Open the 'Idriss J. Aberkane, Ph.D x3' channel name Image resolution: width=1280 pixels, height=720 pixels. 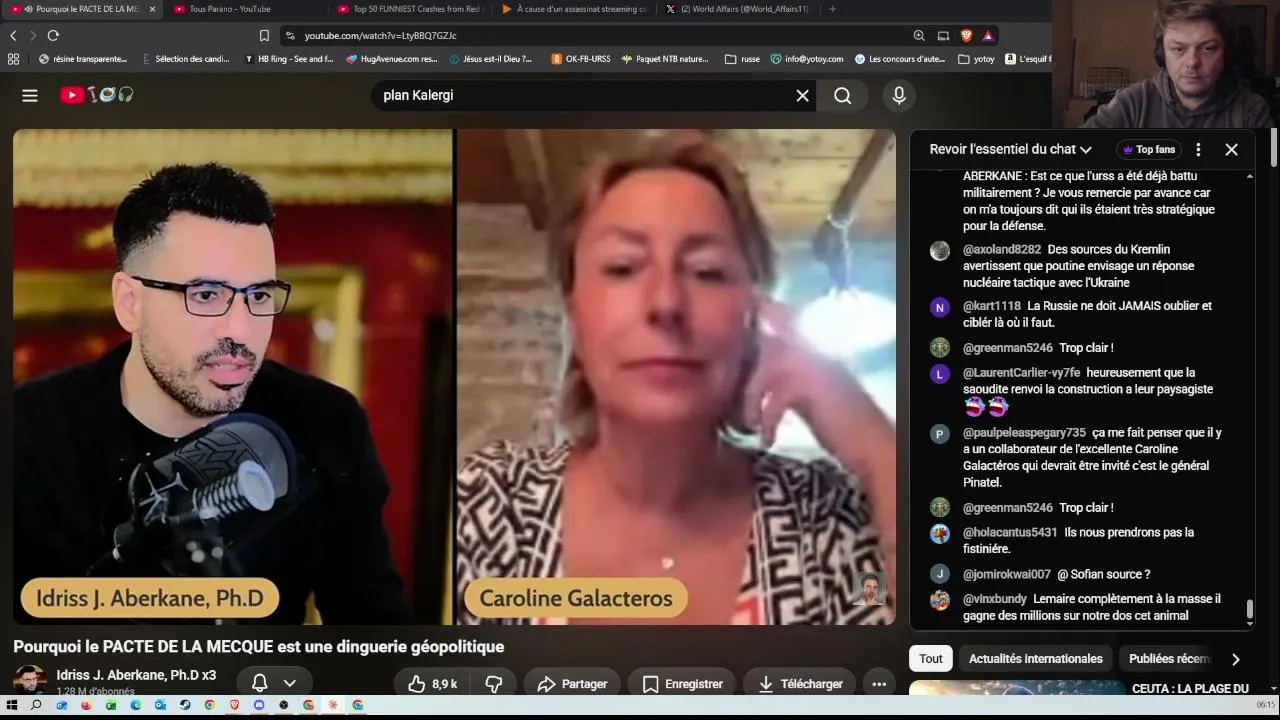(136, 675)
